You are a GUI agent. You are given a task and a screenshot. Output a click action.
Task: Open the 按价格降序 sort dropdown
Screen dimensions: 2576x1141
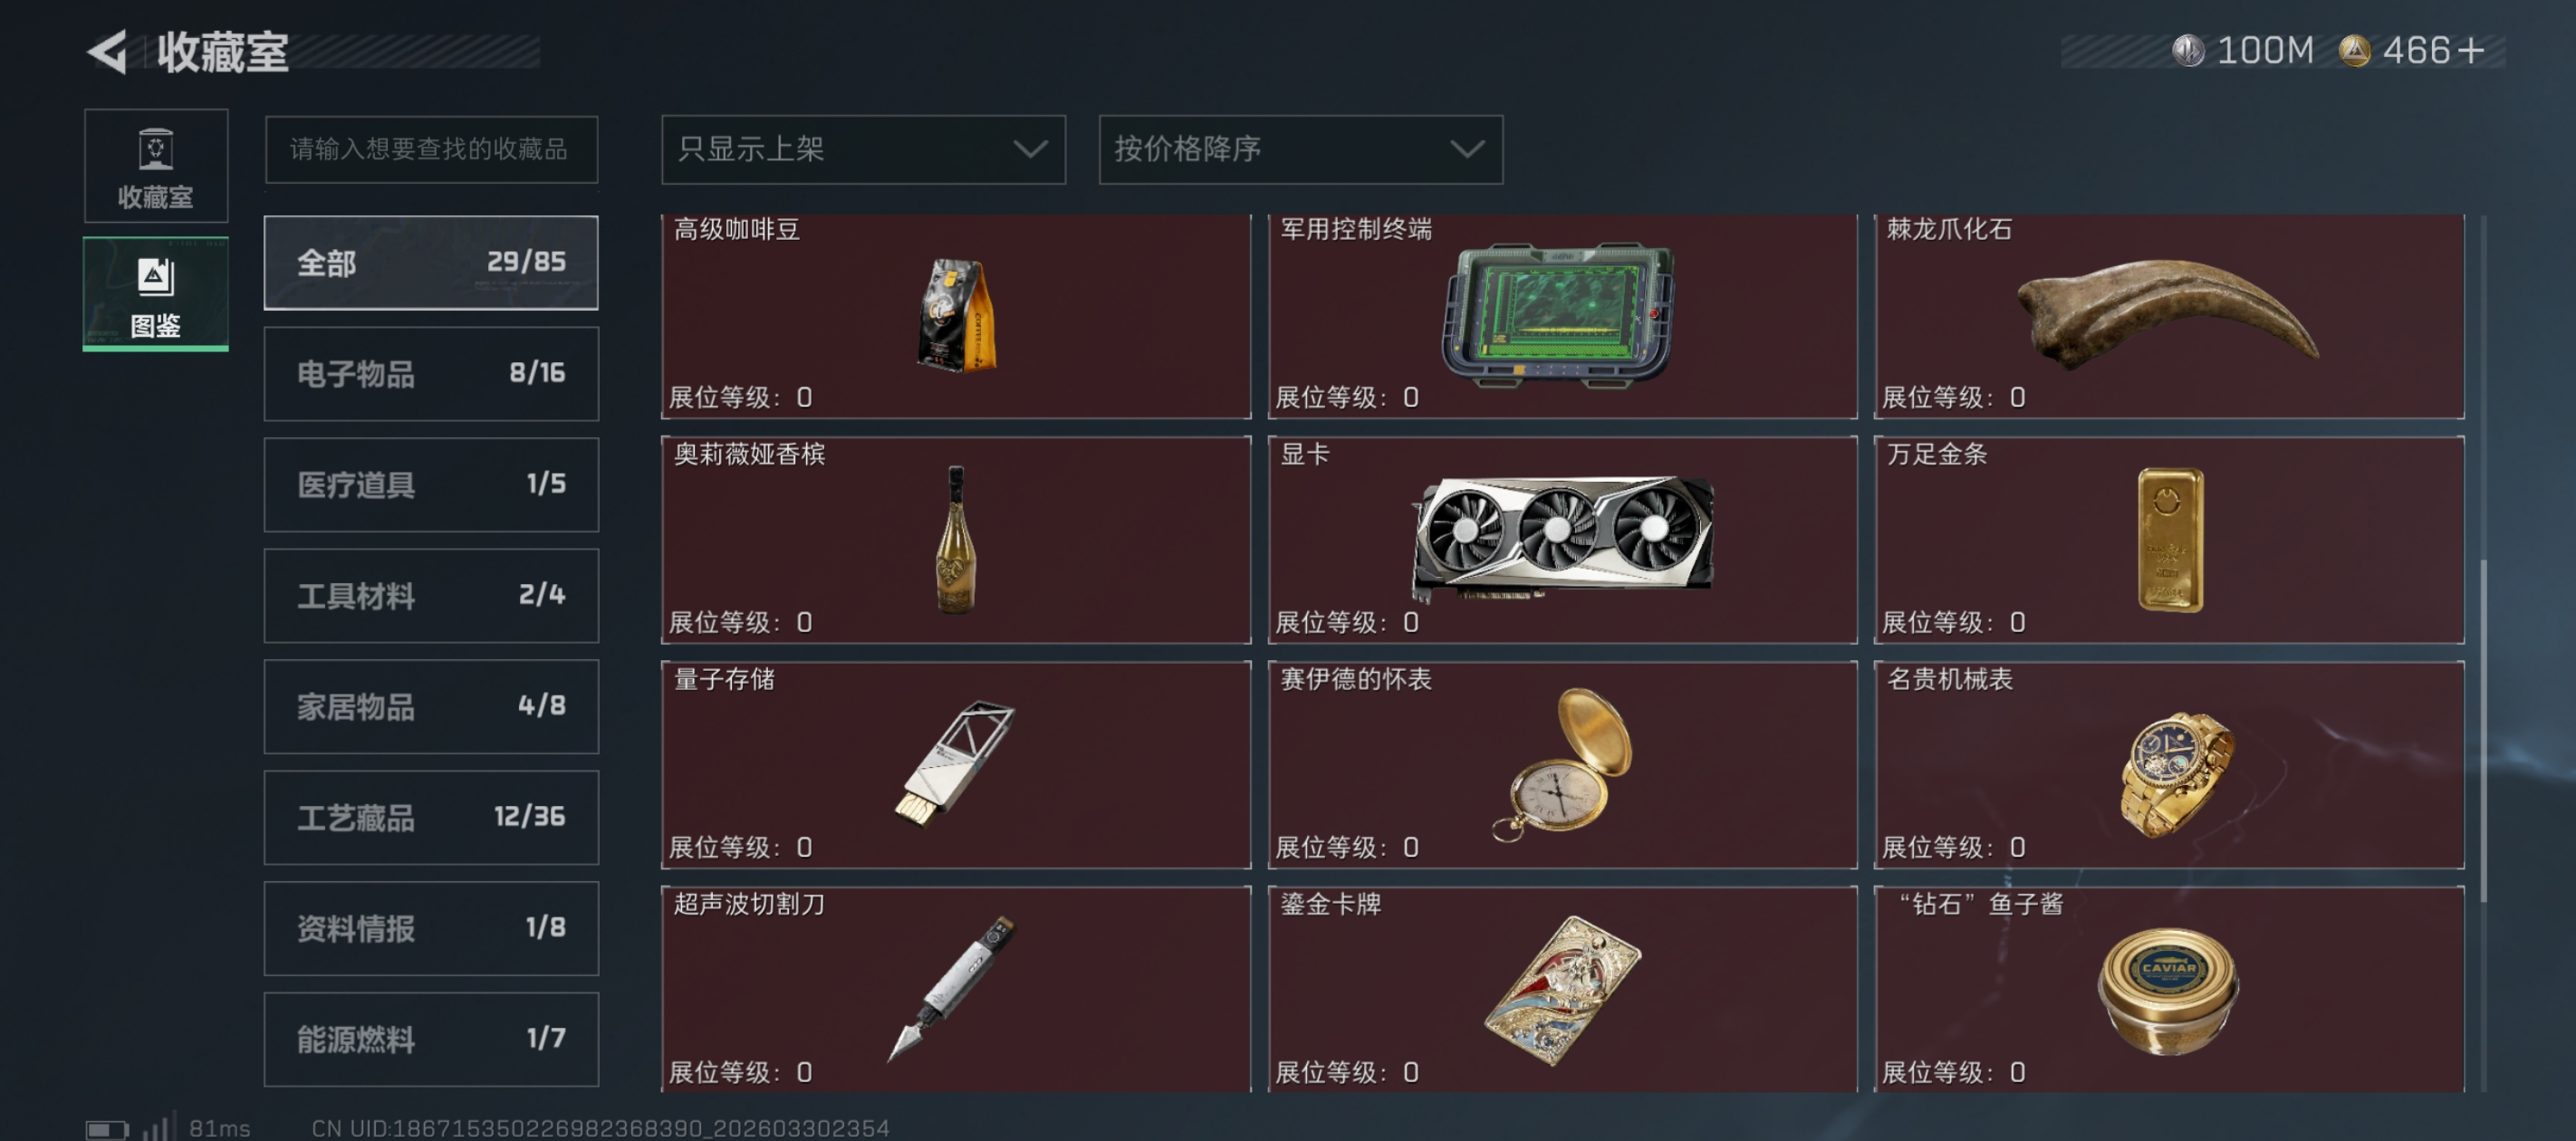(1300, 149)
